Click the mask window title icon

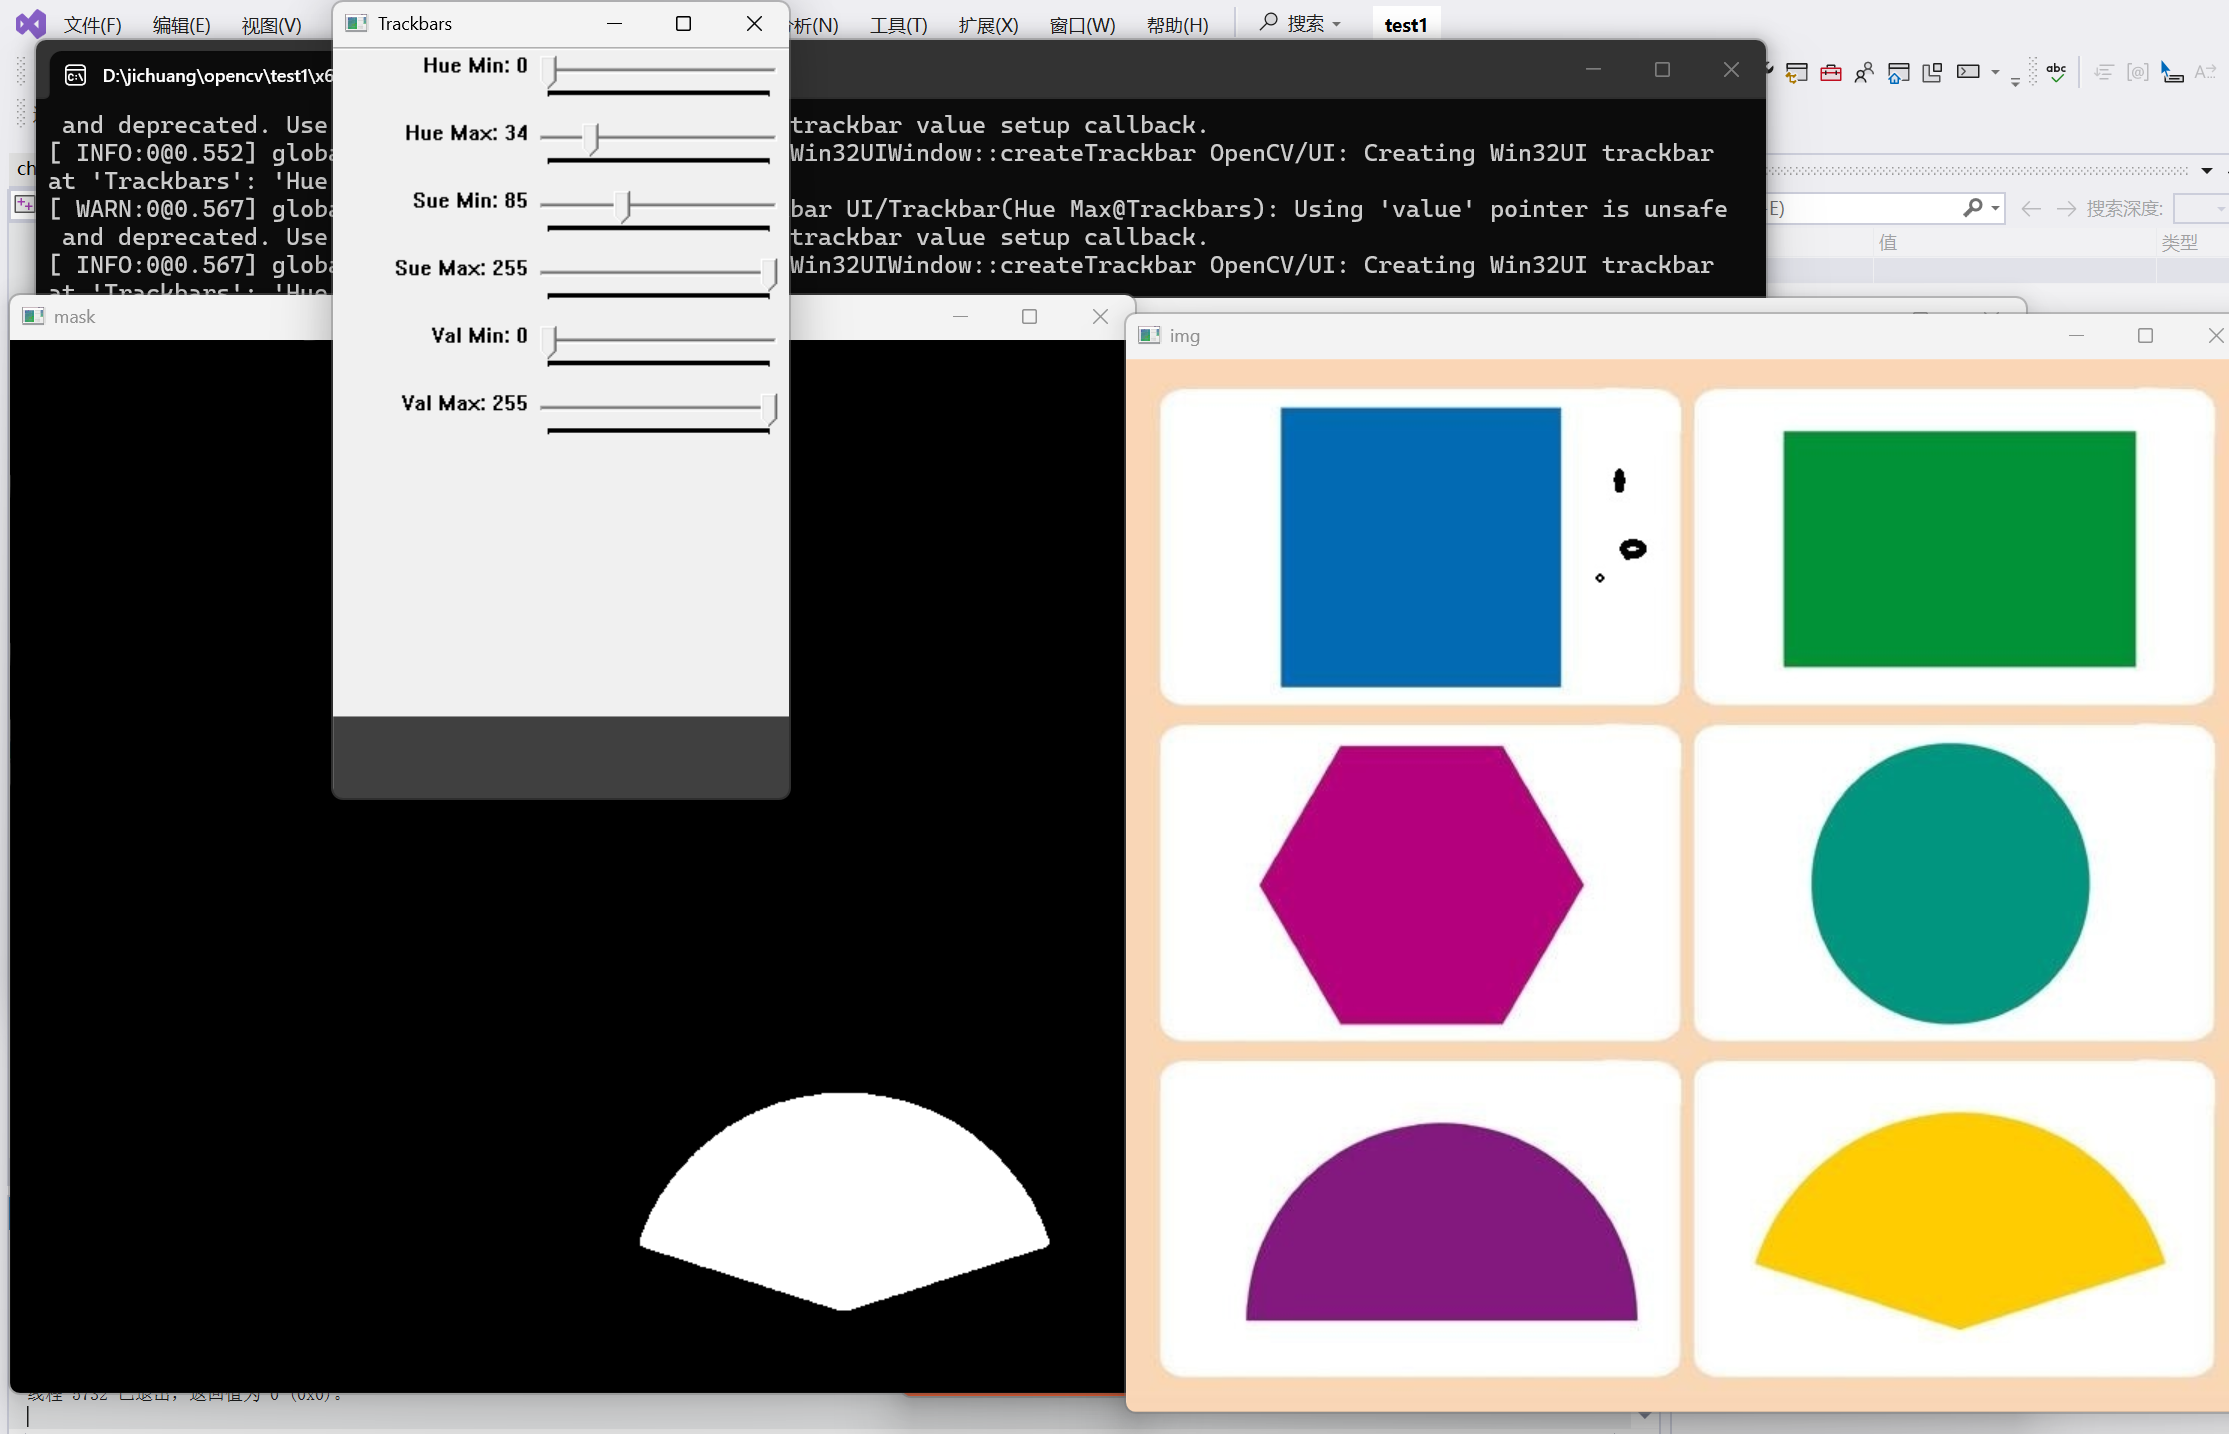tap(33, 316)
